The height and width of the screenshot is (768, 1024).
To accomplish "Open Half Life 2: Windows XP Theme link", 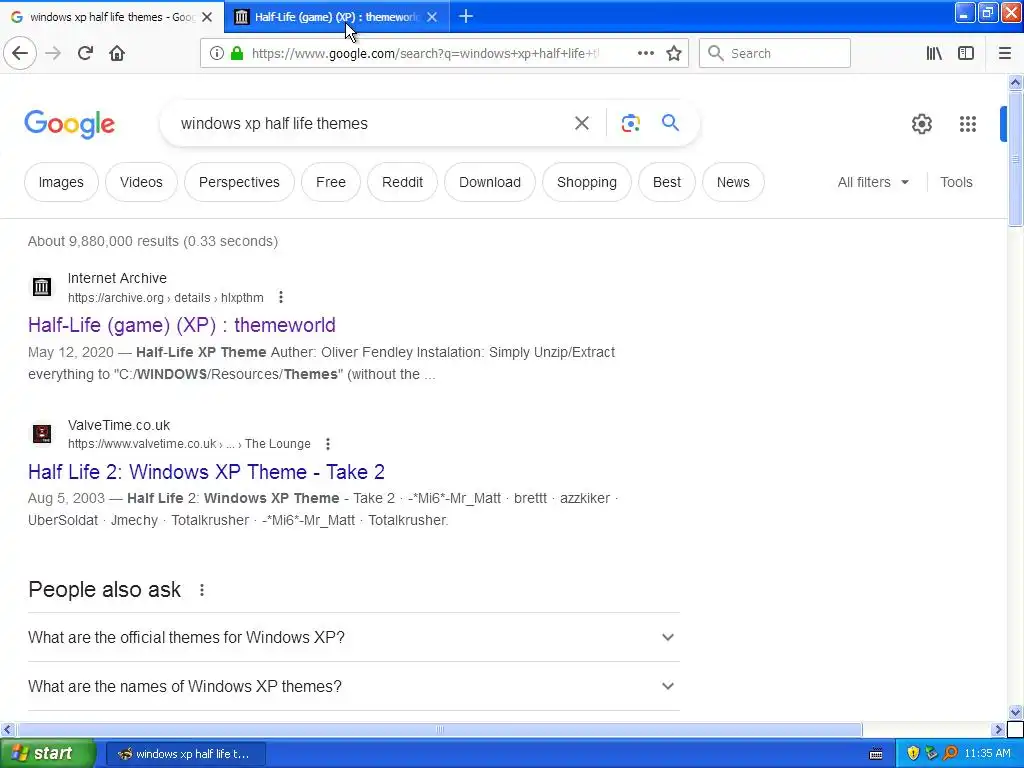I will [206, 472].
